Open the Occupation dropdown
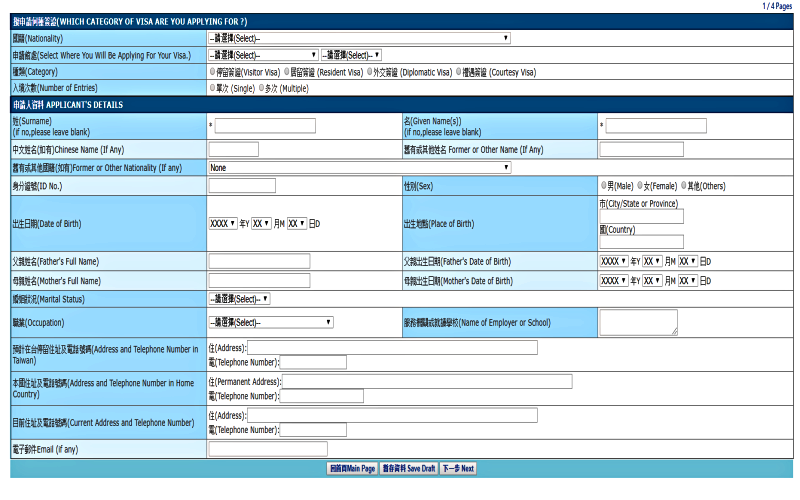 pos(271,323)
